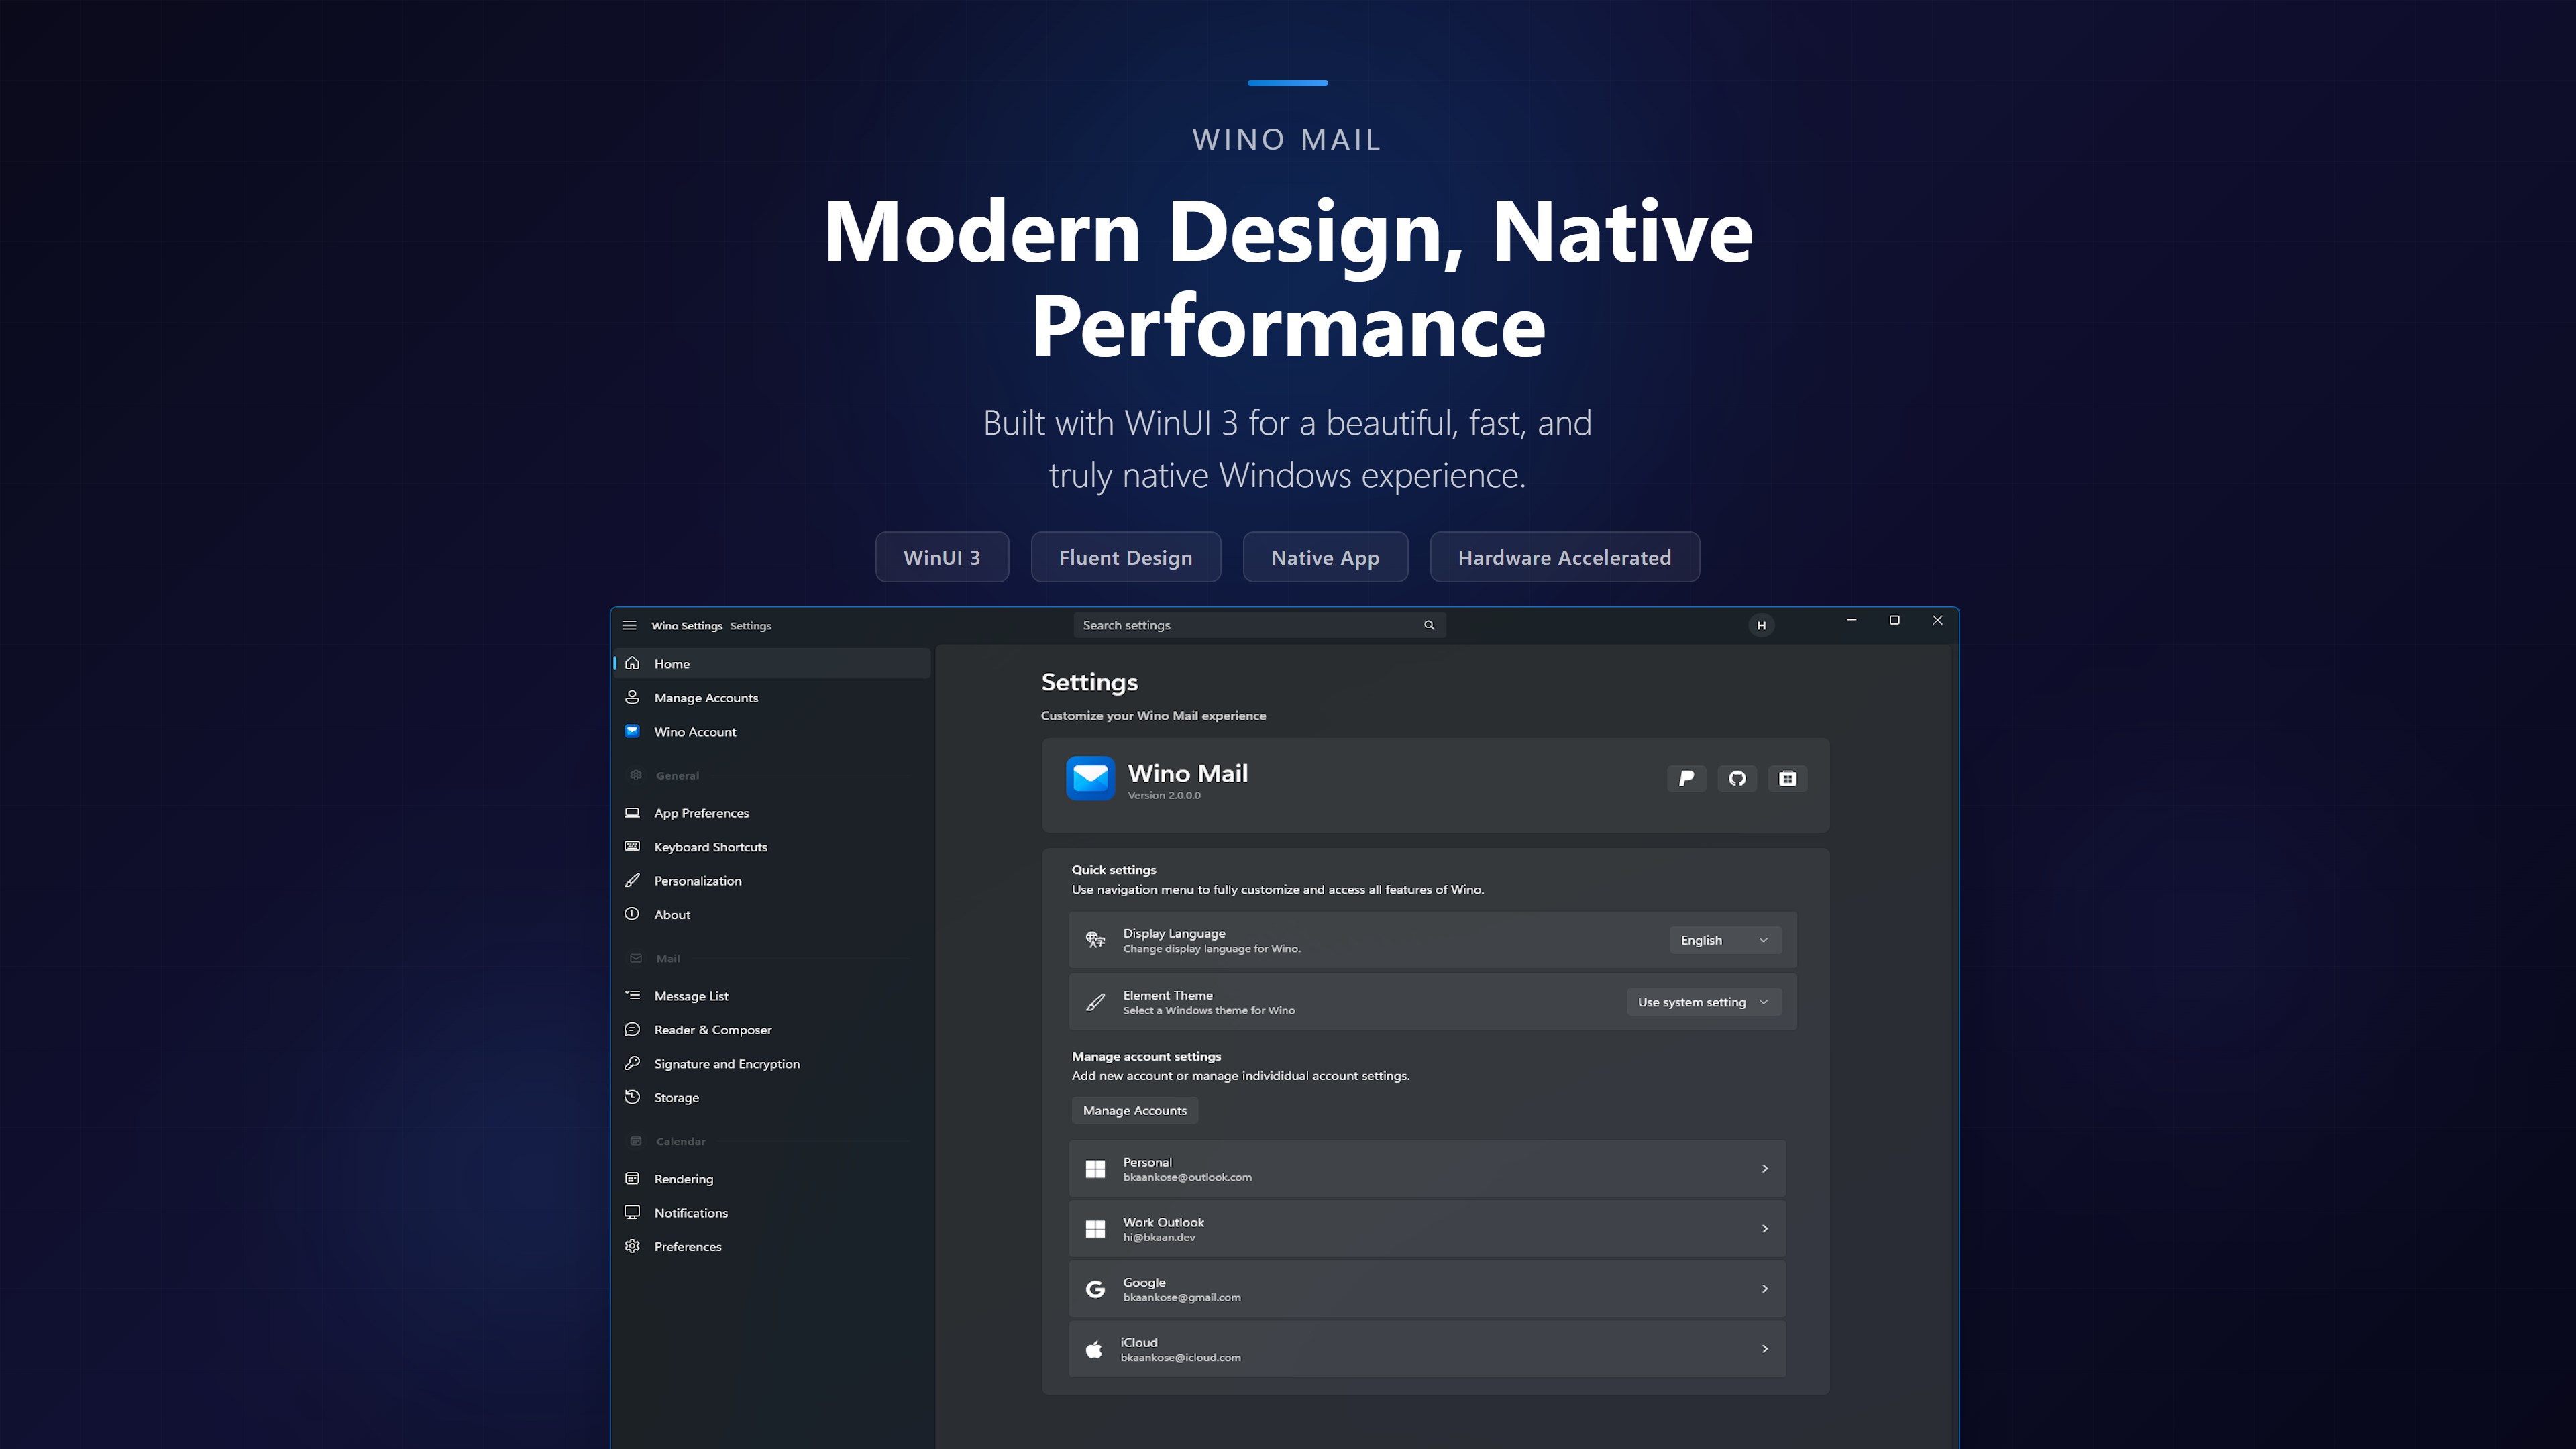Open calendar Preferences settings
The height and width of the screenshot is (1449, 2576).
(x=772, y=1246)
